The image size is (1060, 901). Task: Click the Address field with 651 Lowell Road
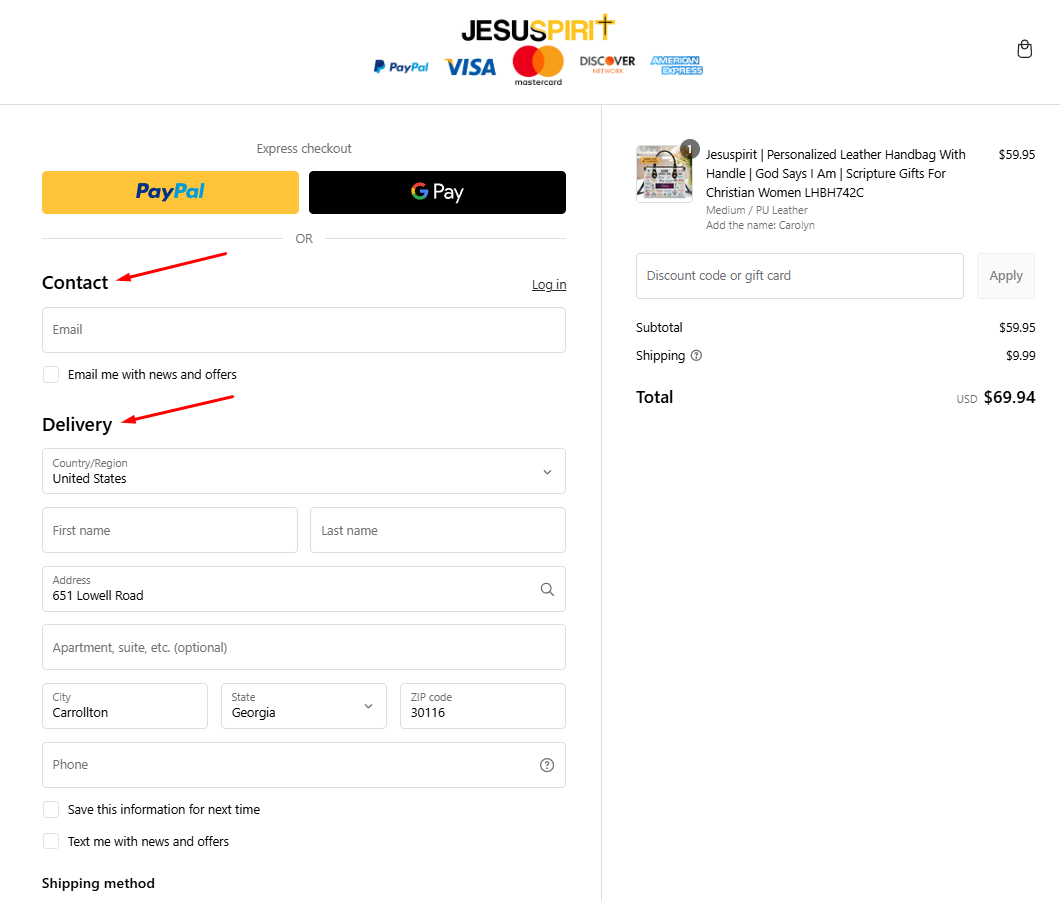(x=304, y=589)
